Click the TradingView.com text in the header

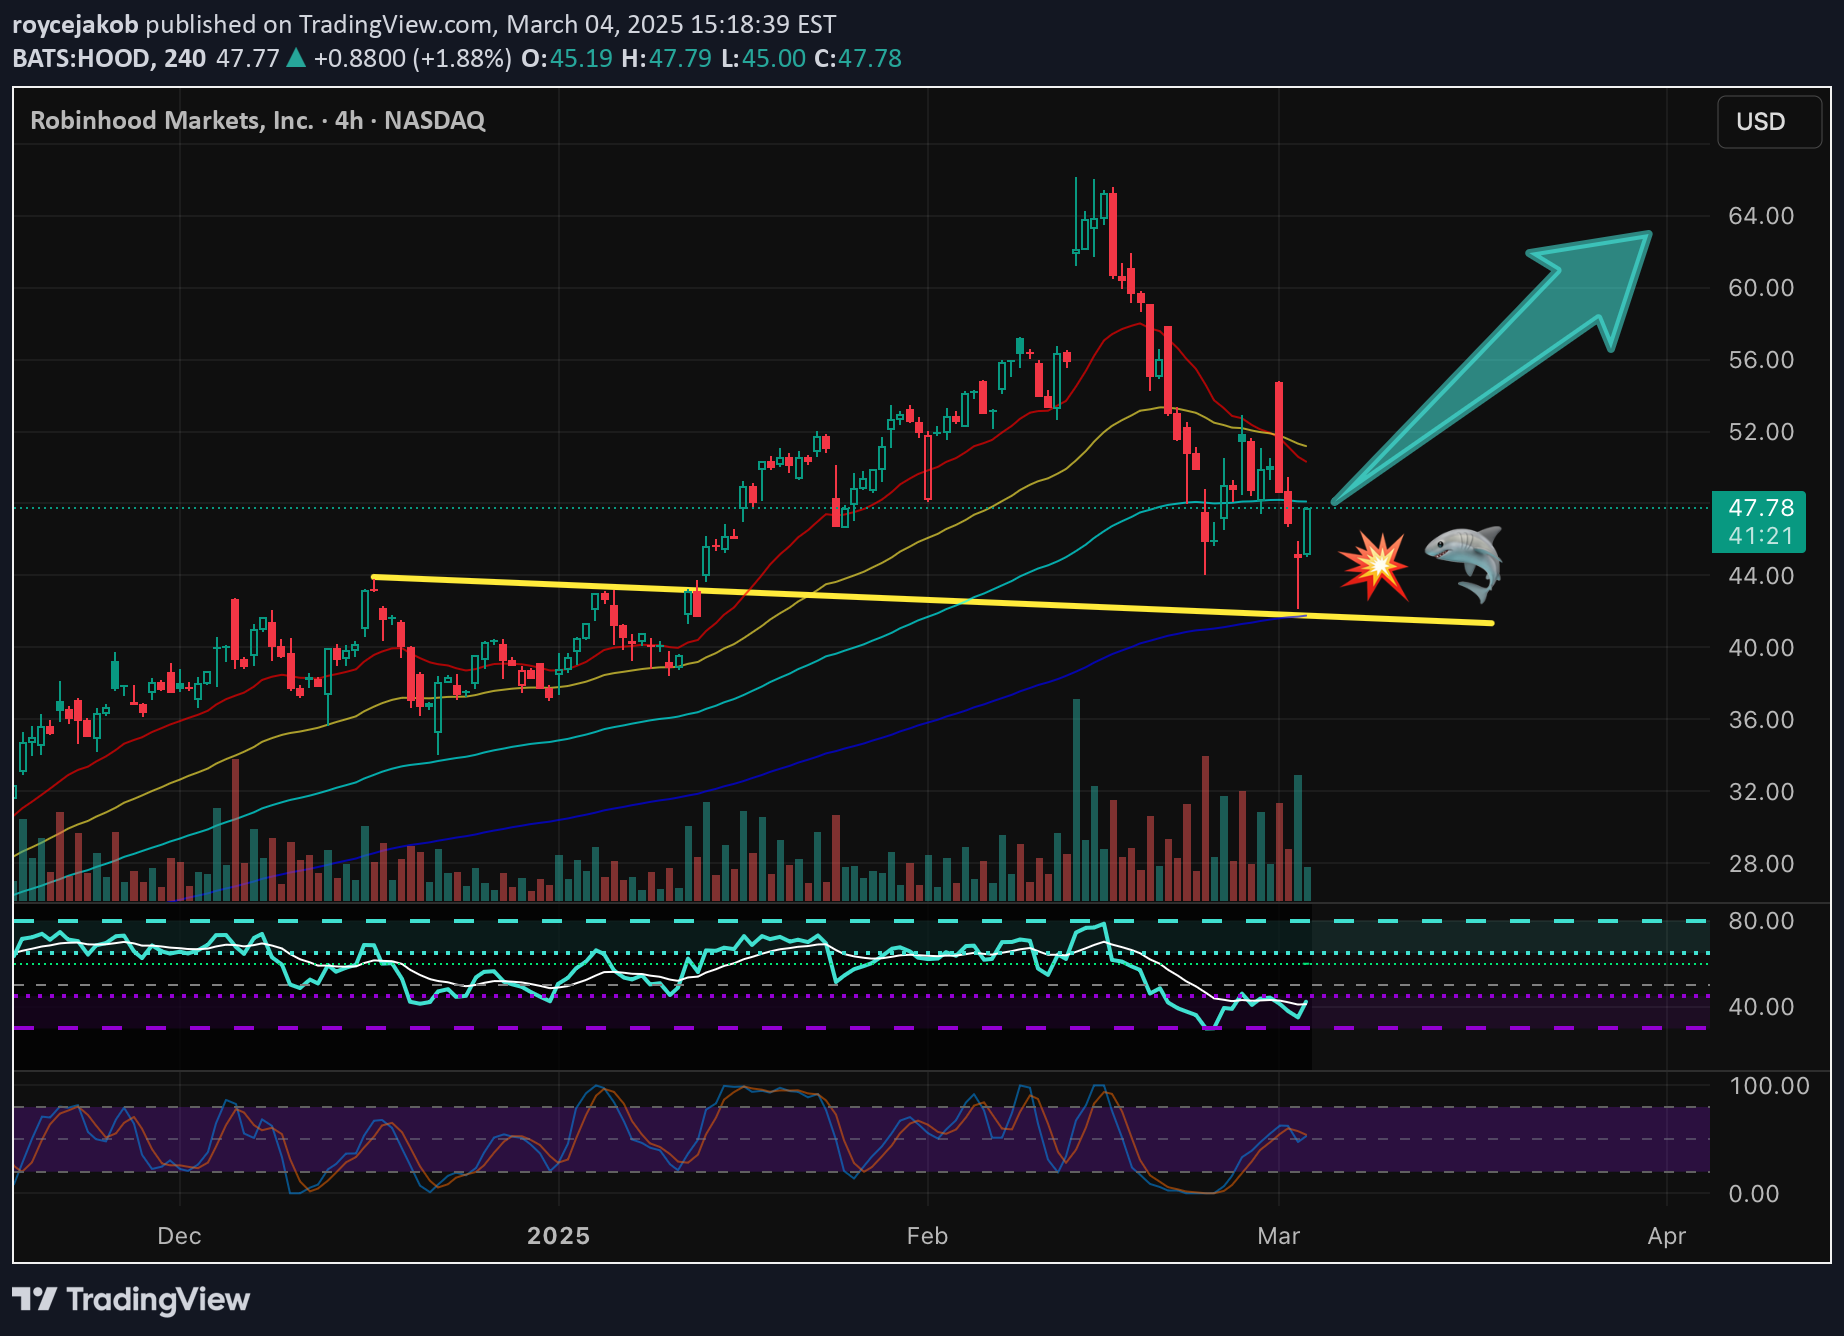pyautogui.click(x=395, y=24)
